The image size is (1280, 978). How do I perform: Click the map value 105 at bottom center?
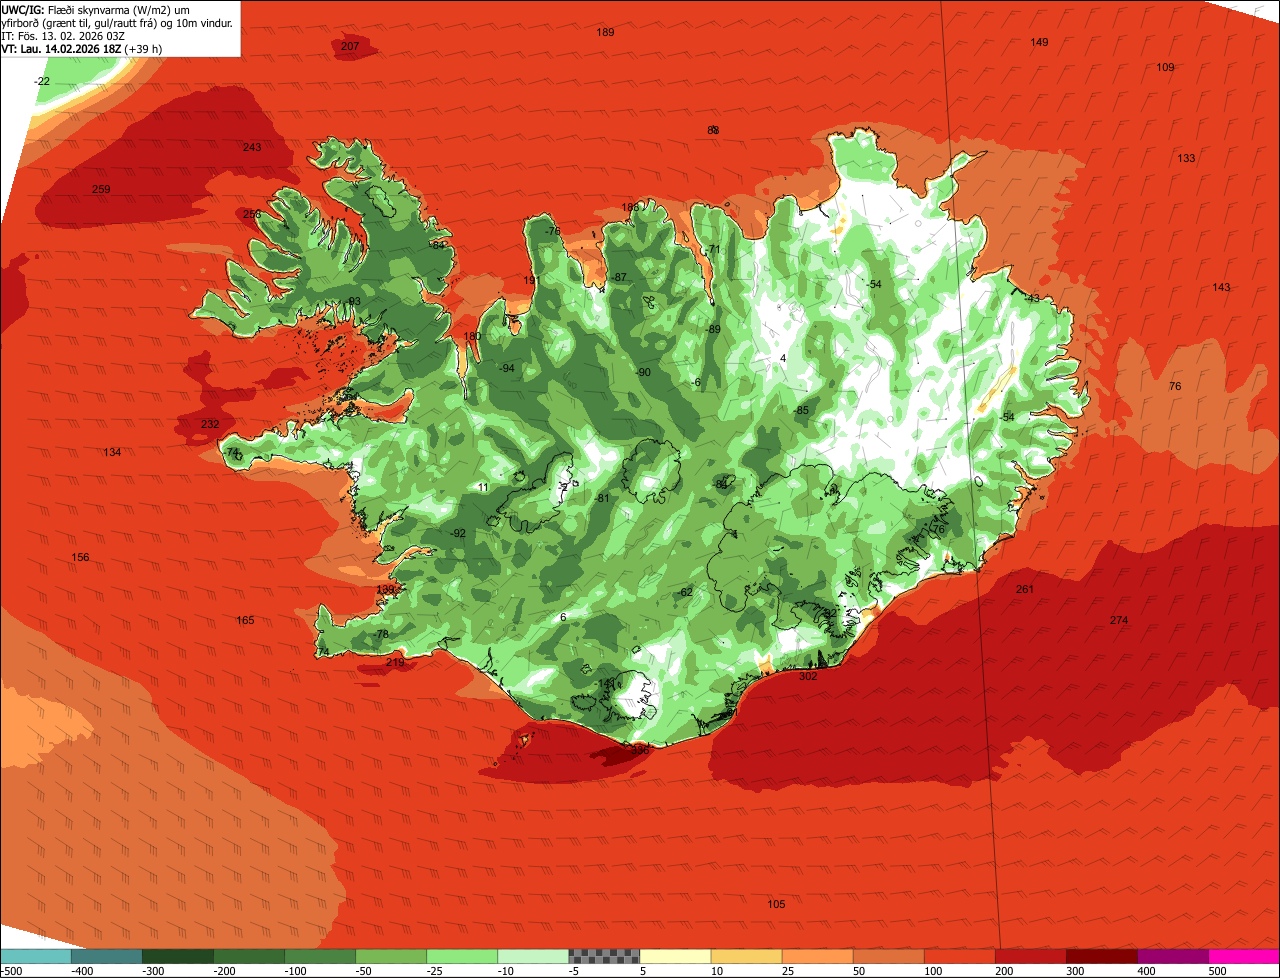point(776,904)
